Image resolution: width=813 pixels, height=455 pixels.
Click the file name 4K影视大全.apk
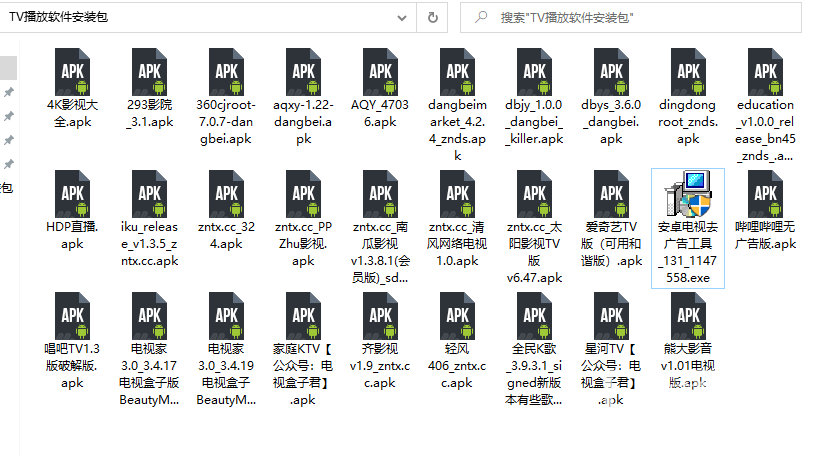tap(73, 113)
